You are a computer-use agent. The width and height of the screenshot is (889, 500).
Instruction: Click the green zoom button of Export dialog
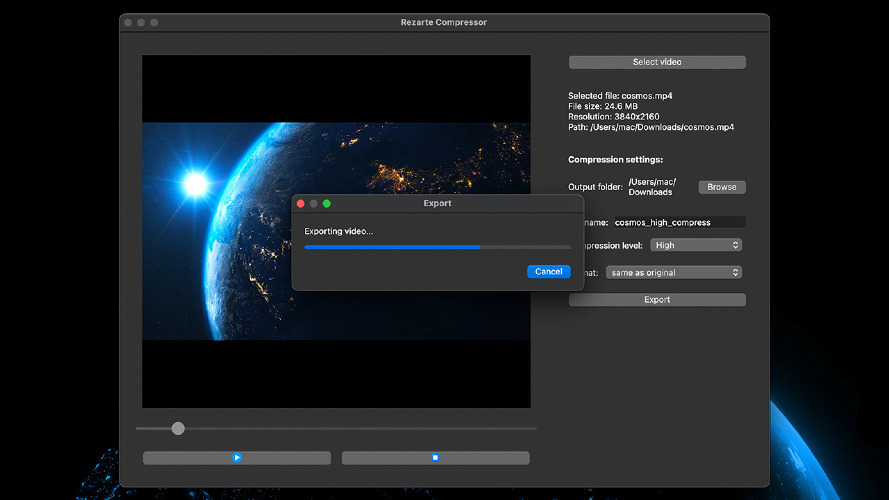point(327,204)
